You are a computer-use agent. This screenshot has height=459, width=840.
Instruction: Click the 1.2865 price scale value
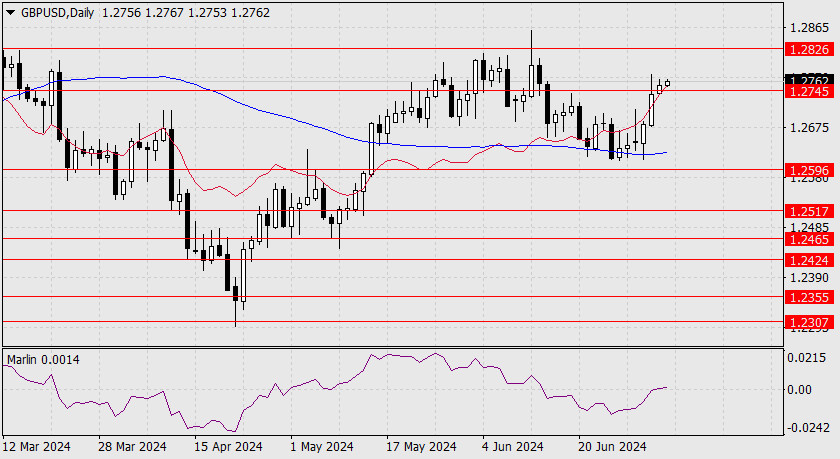[809, 28]
